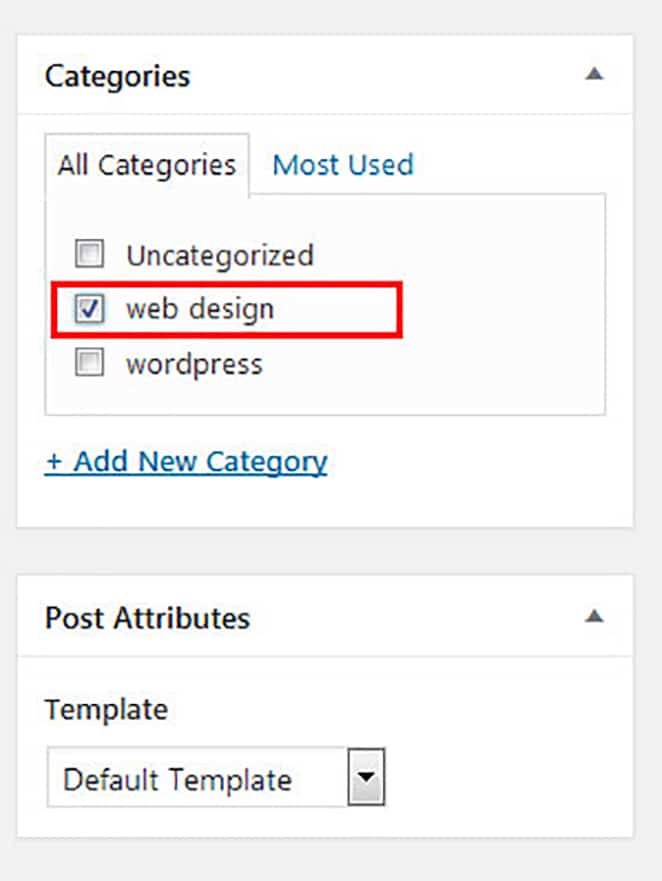Open the Add New Category link
The width and height of the screenshot is (662, 881).
(x=185, y=461)
